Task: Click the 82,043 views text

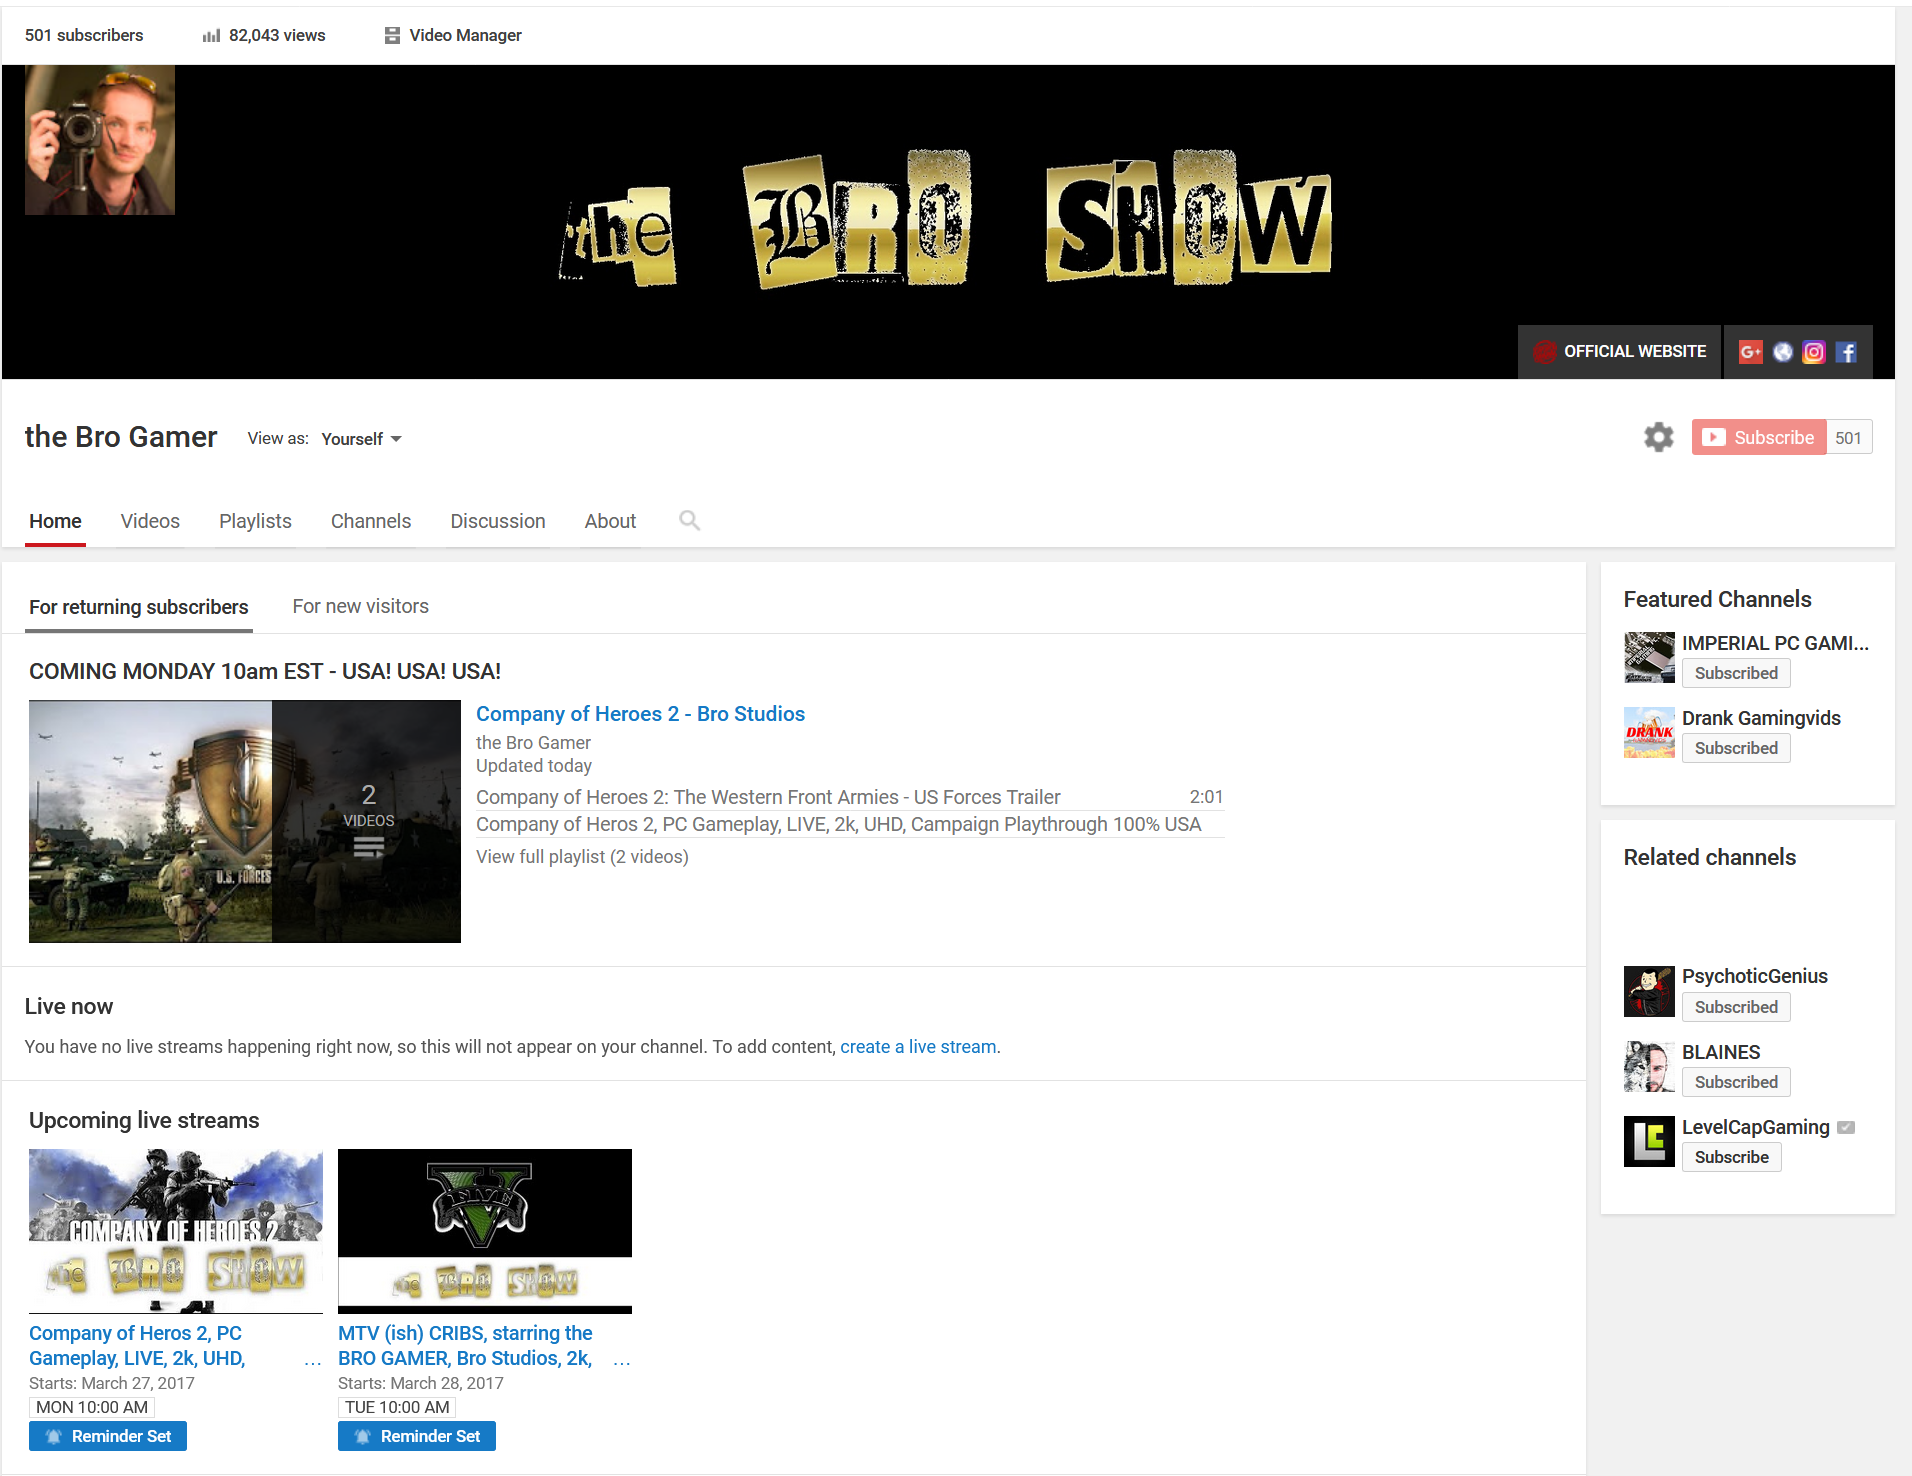Action: (277, 35)
